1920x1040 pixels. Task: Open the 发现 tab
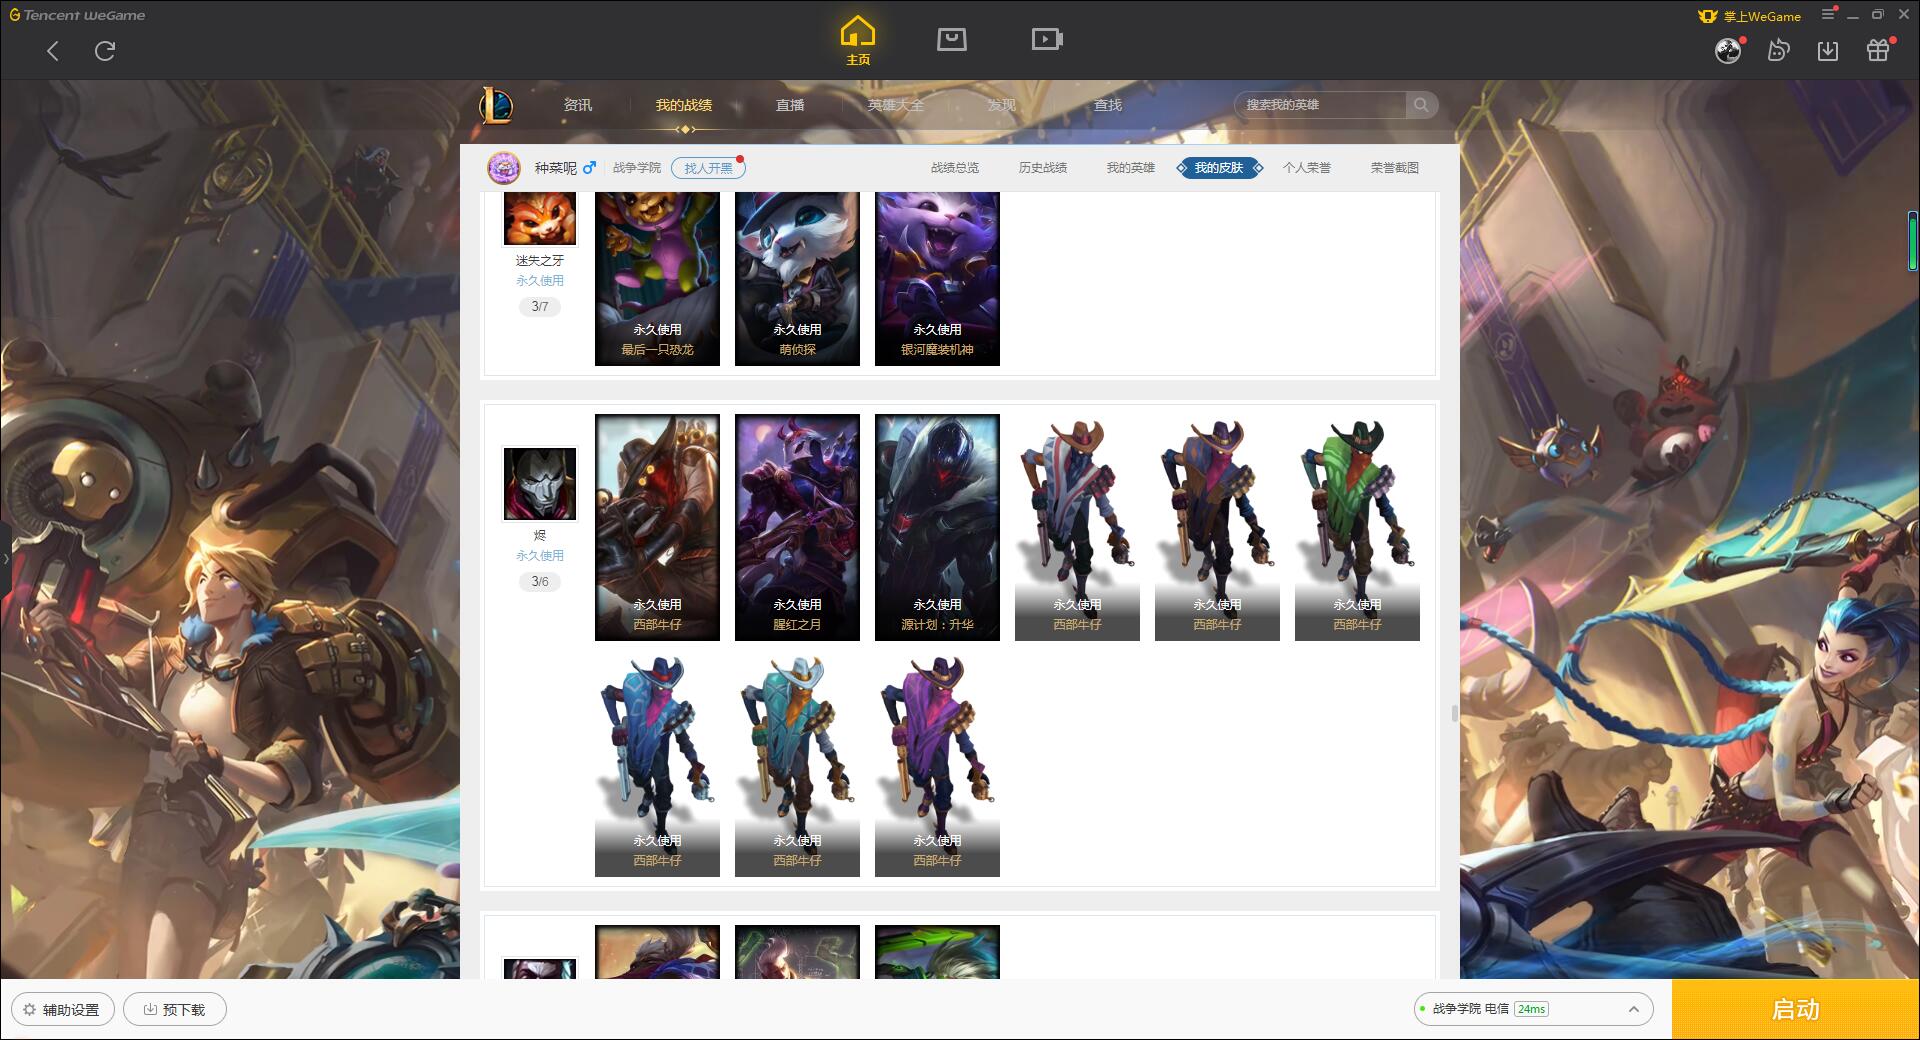coord(1002,105)
